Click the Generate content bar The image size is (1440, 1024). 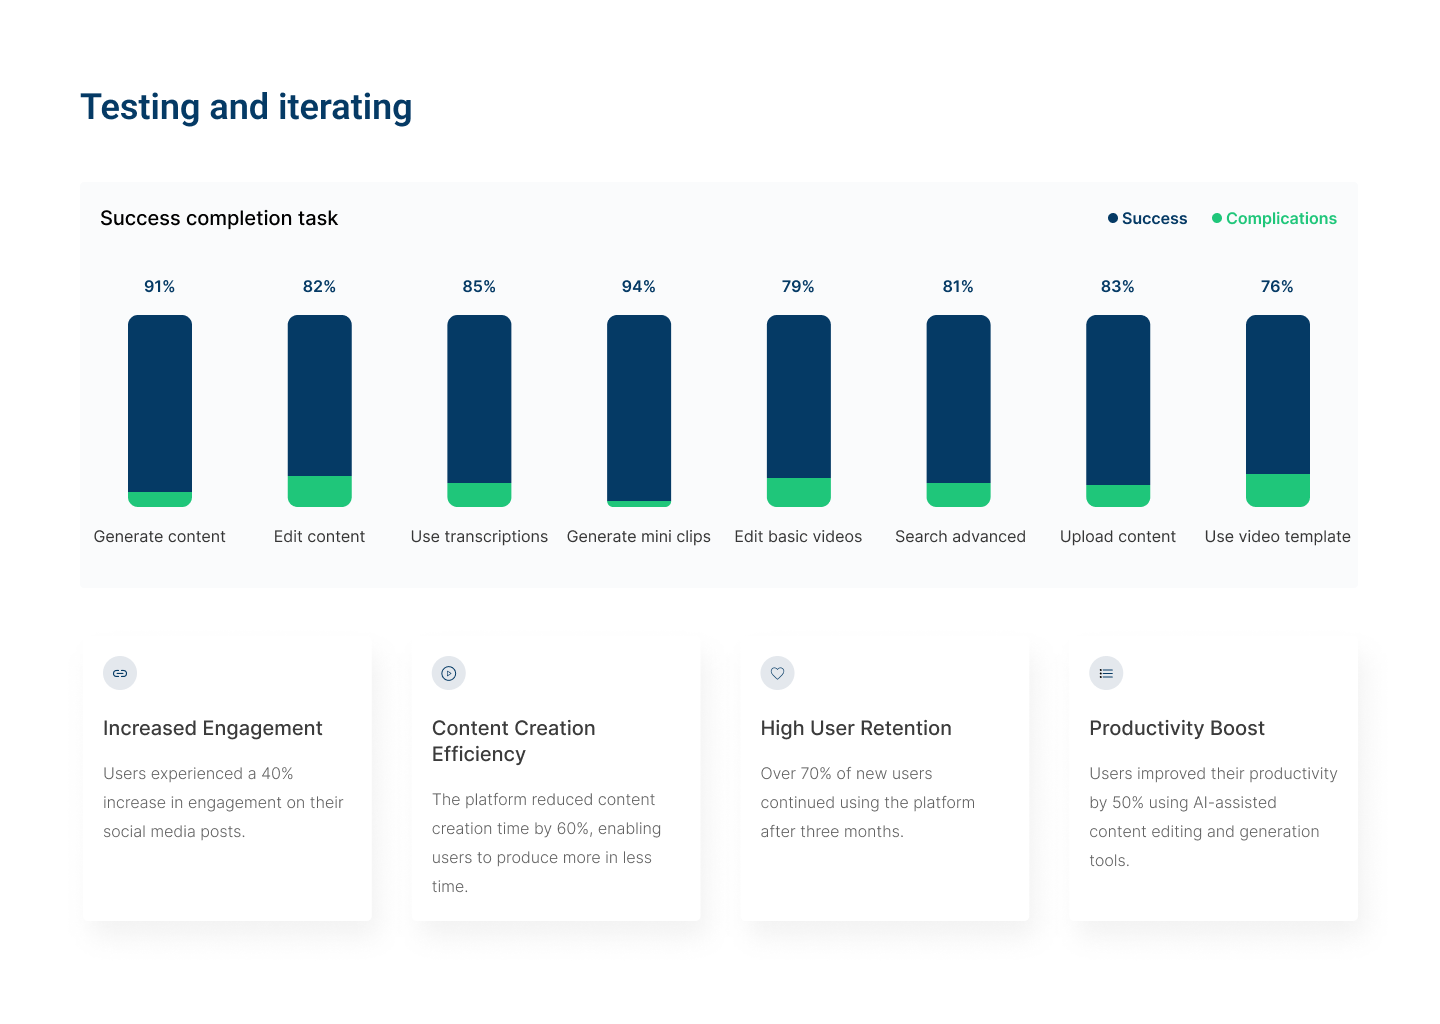[x=160, y=410]
